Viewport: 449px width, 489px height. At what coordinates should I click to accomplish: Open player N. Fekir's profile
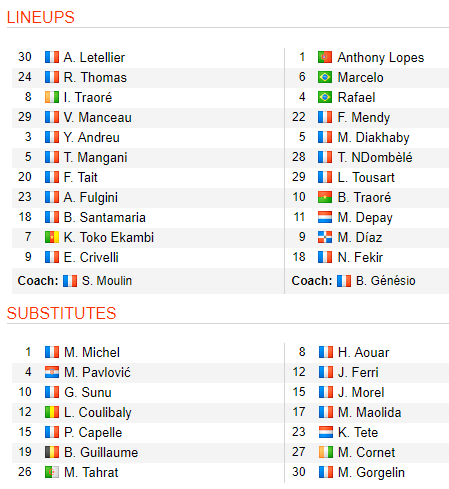tap(360, 257)
